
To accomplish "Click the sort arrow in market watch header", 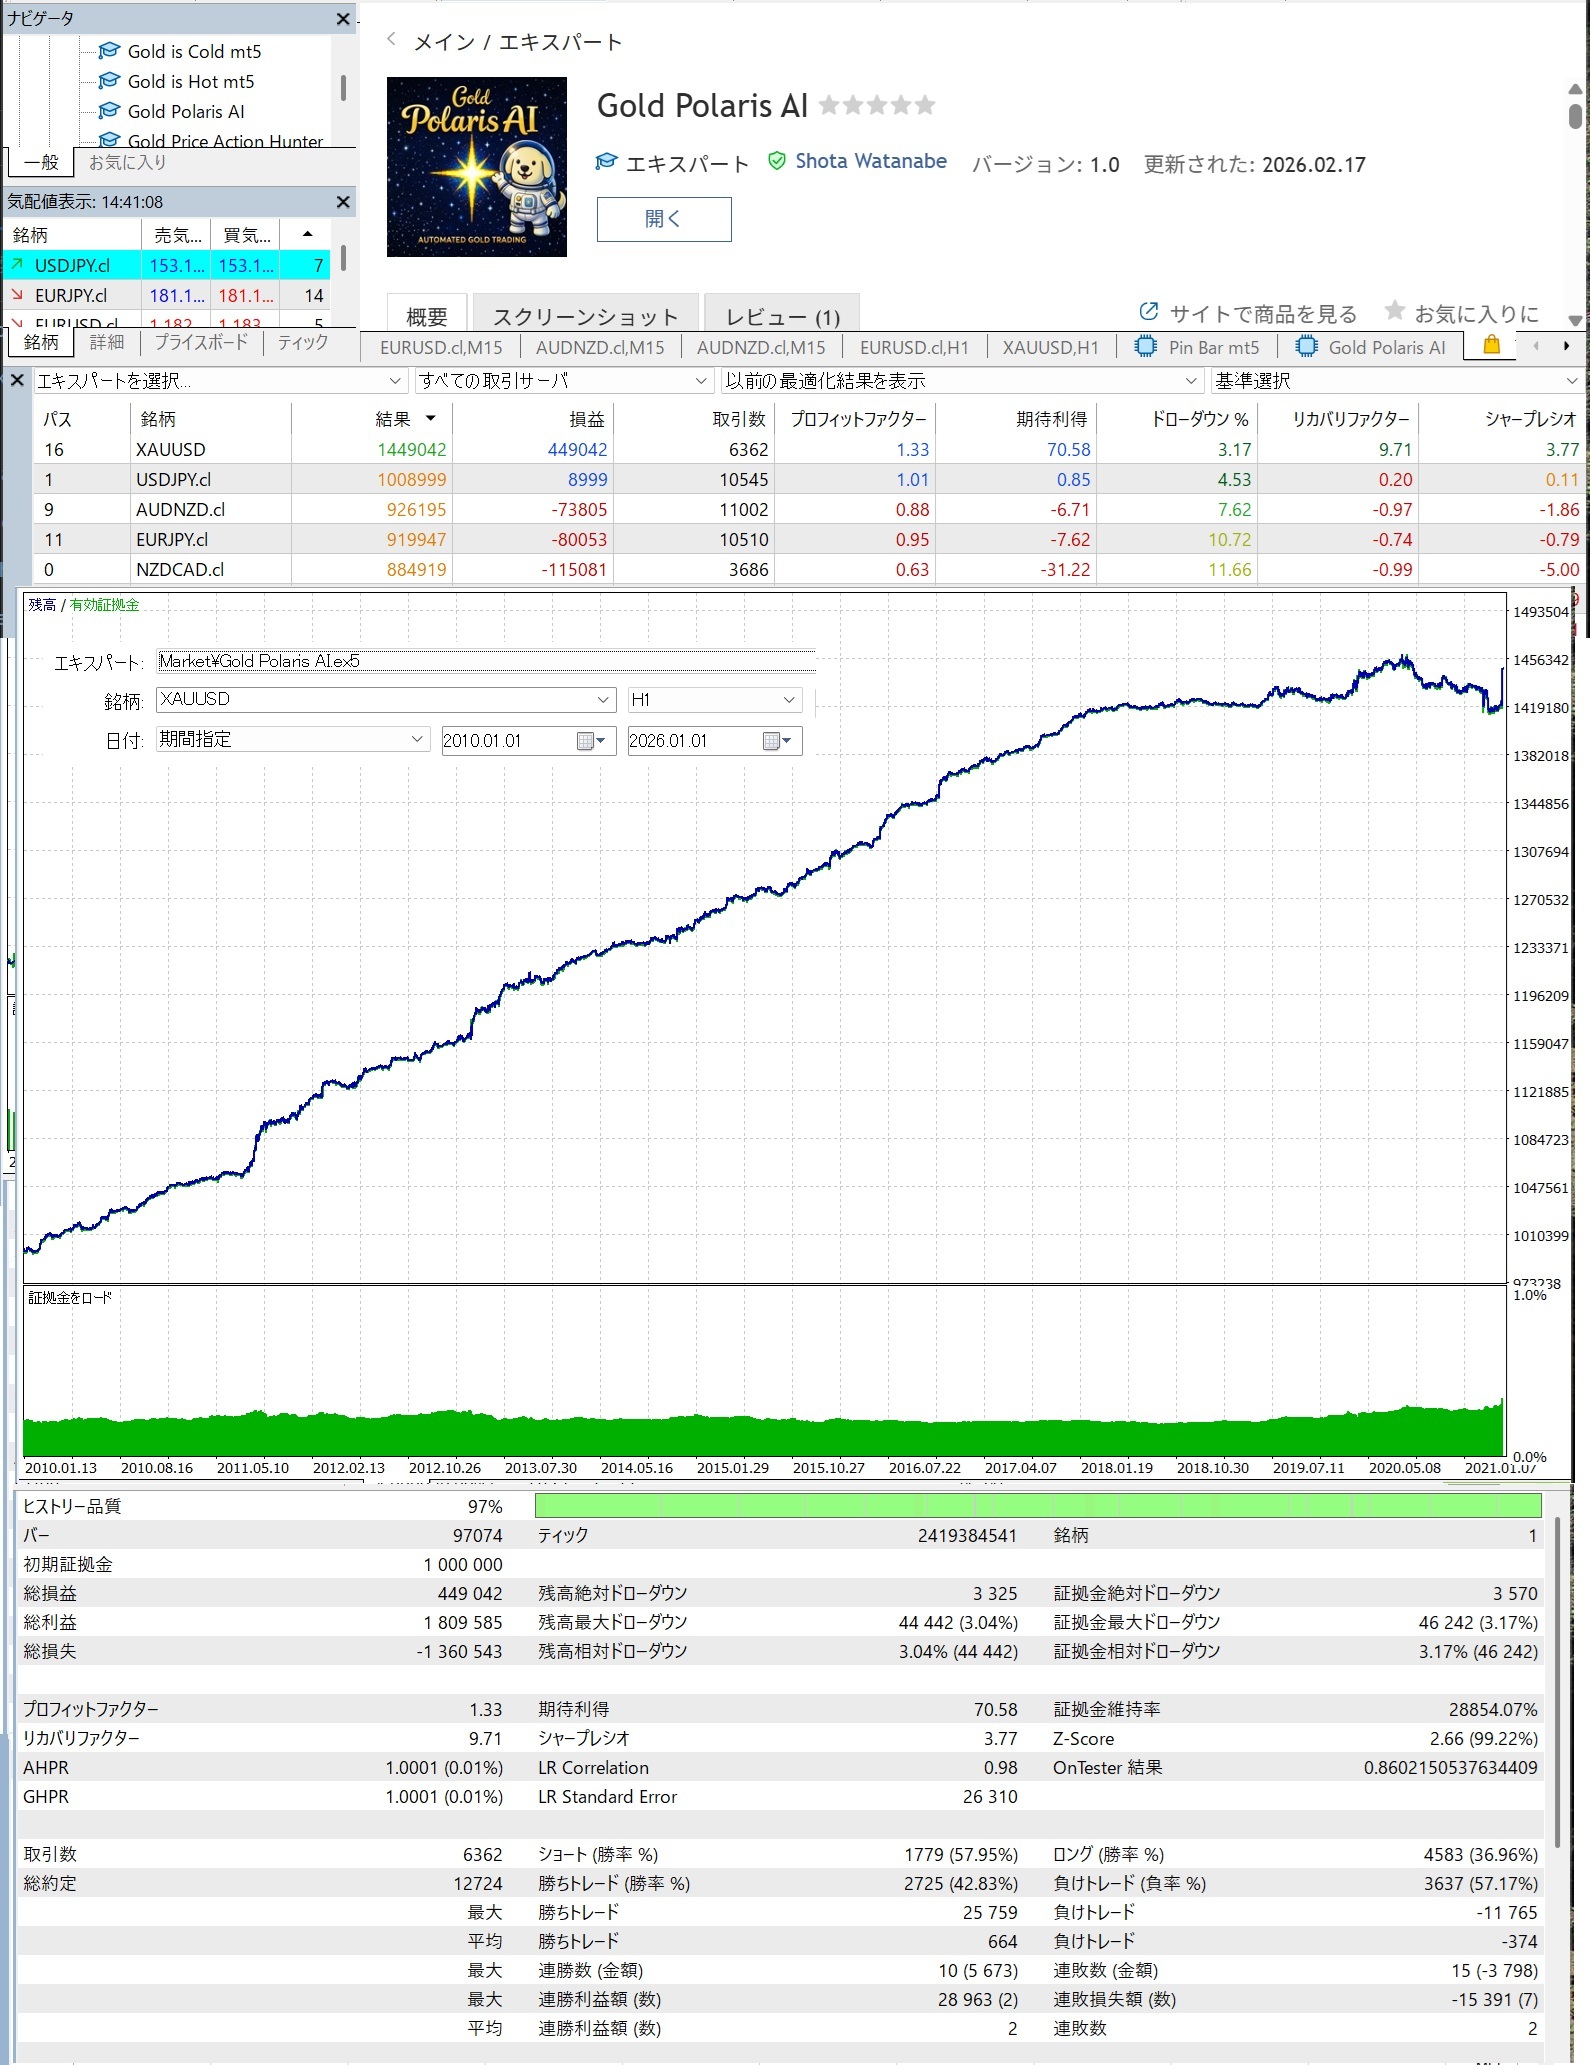I will pos(307,234).
